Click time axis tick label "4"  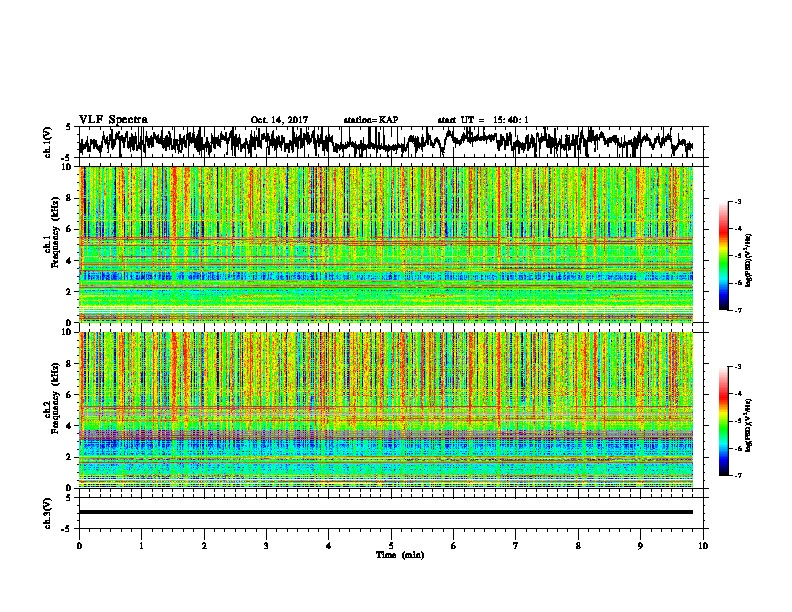pos(329,546)
